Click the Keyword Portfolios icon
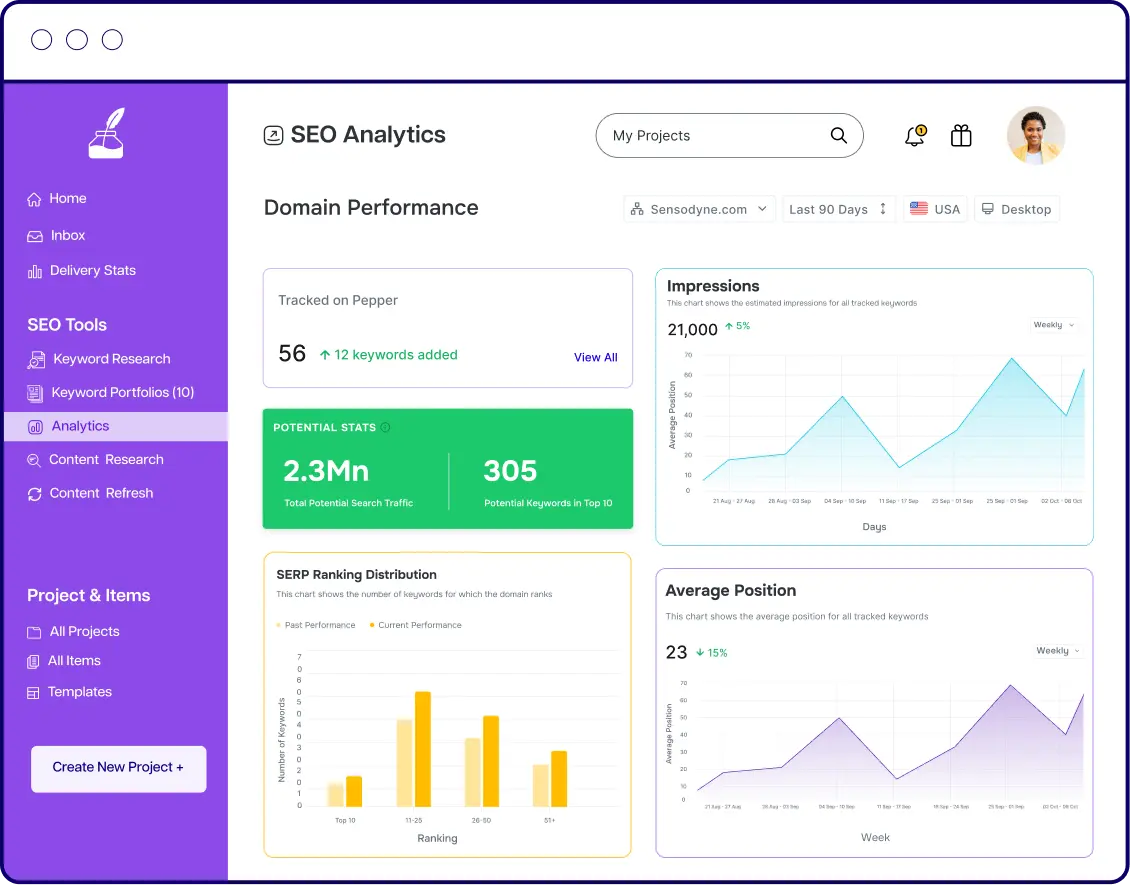Viewport: 1130px width, 885px height. tap(35, 393)
